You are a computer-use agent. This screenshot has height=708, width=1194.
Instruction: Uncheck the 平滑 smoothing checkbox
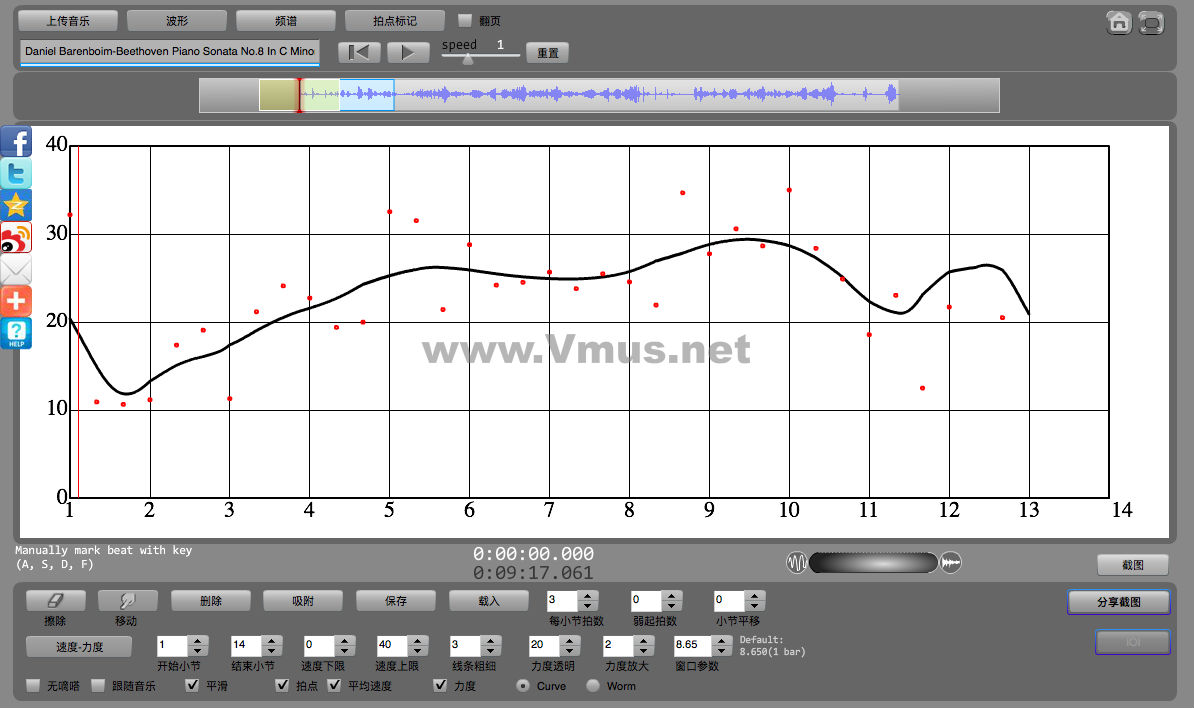(x=193, y=686)
